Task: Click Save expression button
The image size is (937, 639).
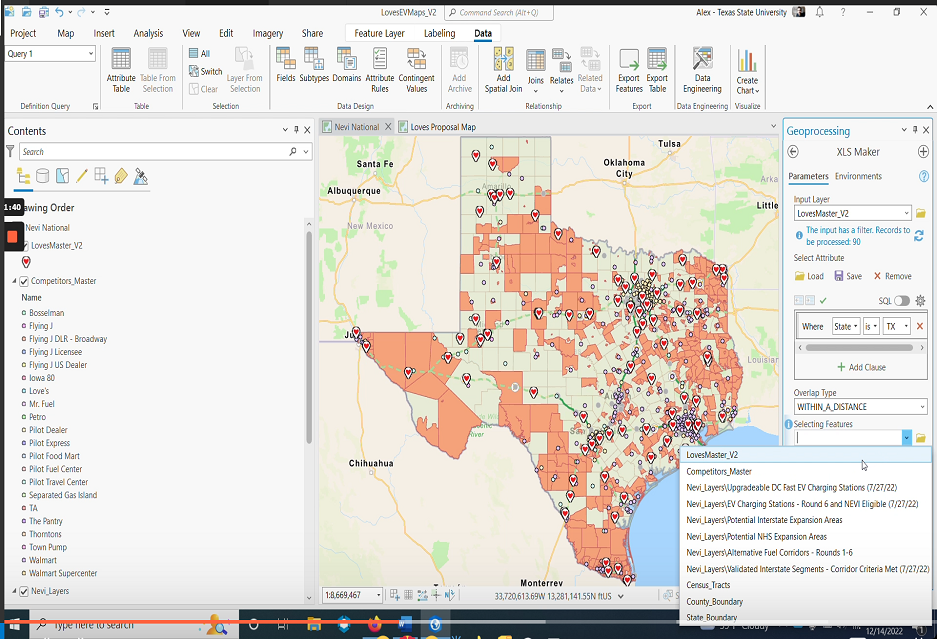Action: click(848, 276)
